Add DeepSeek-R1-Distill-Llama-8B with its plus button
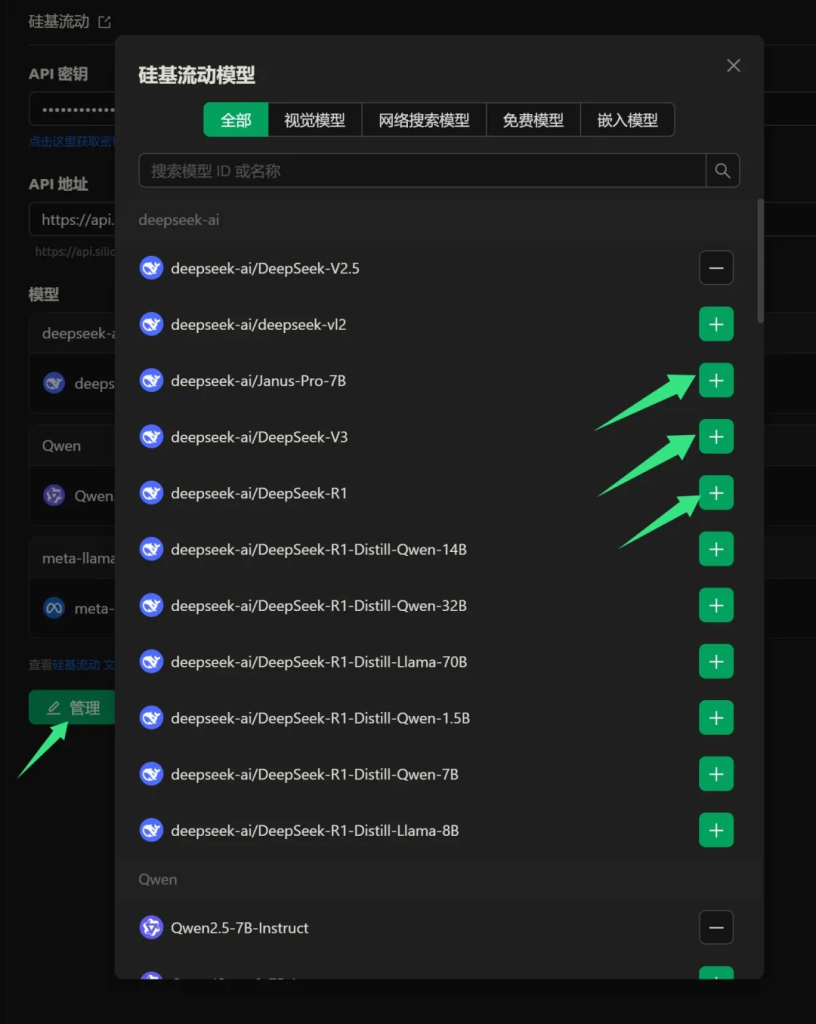The width and height of the screenshot is (816, 1024). click(x=716, y=830)
